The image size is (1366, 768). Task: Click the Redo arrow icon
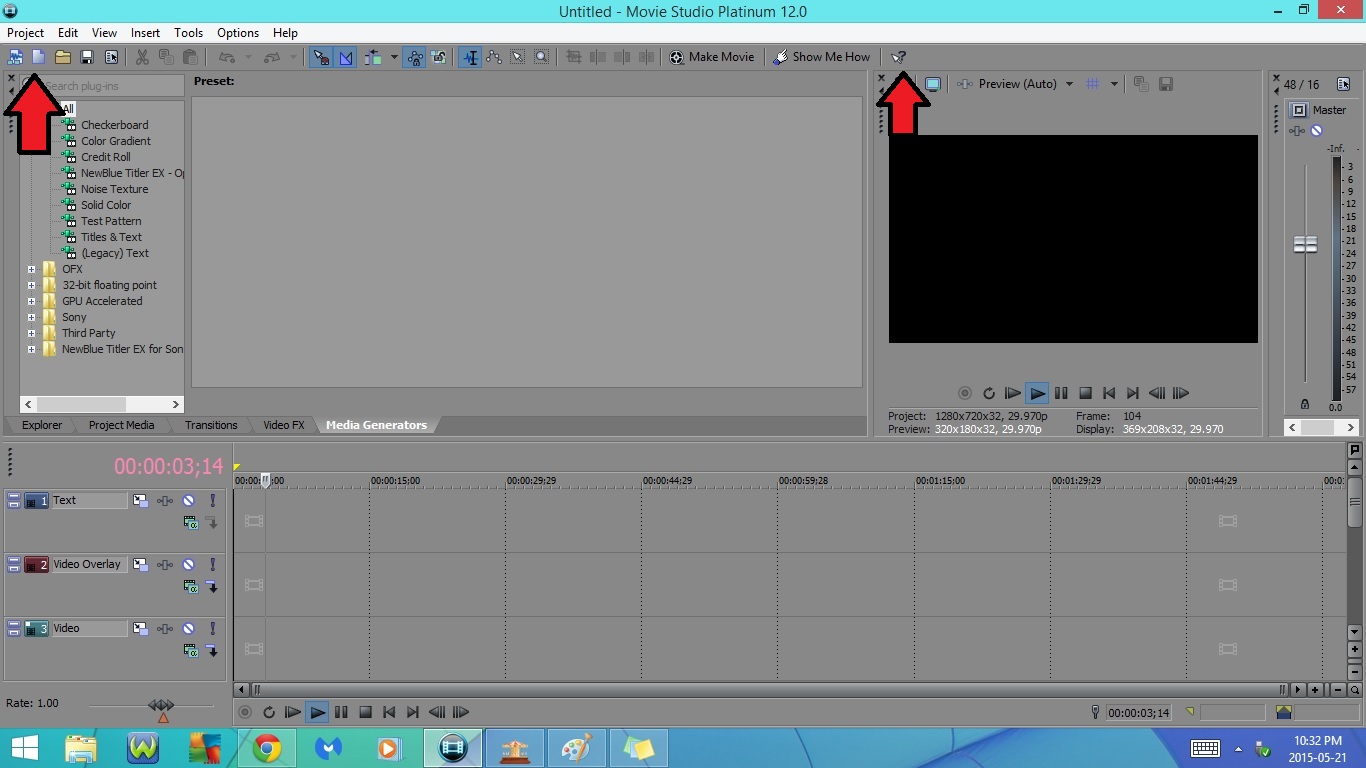point(271,57)
